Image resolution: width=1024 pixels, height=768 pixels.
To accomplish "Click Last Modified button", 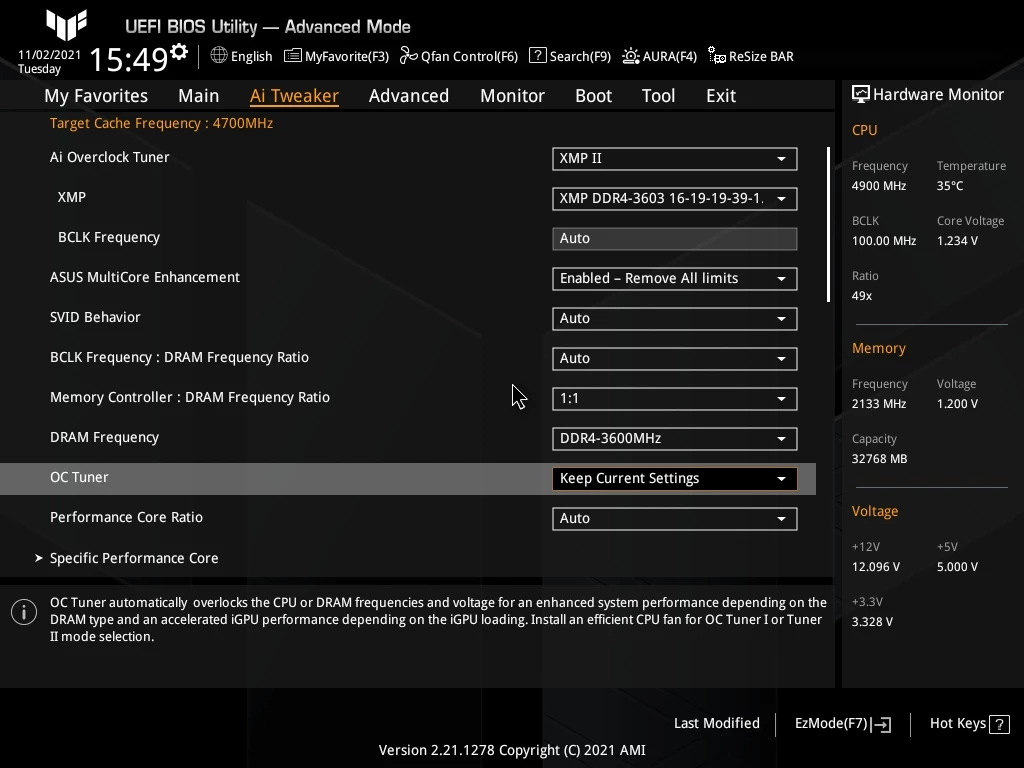I will coord(716,724).
